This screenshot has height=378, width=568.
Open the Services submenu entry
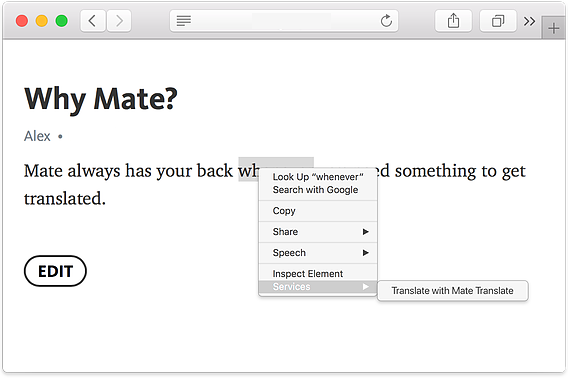click(318, 287)
